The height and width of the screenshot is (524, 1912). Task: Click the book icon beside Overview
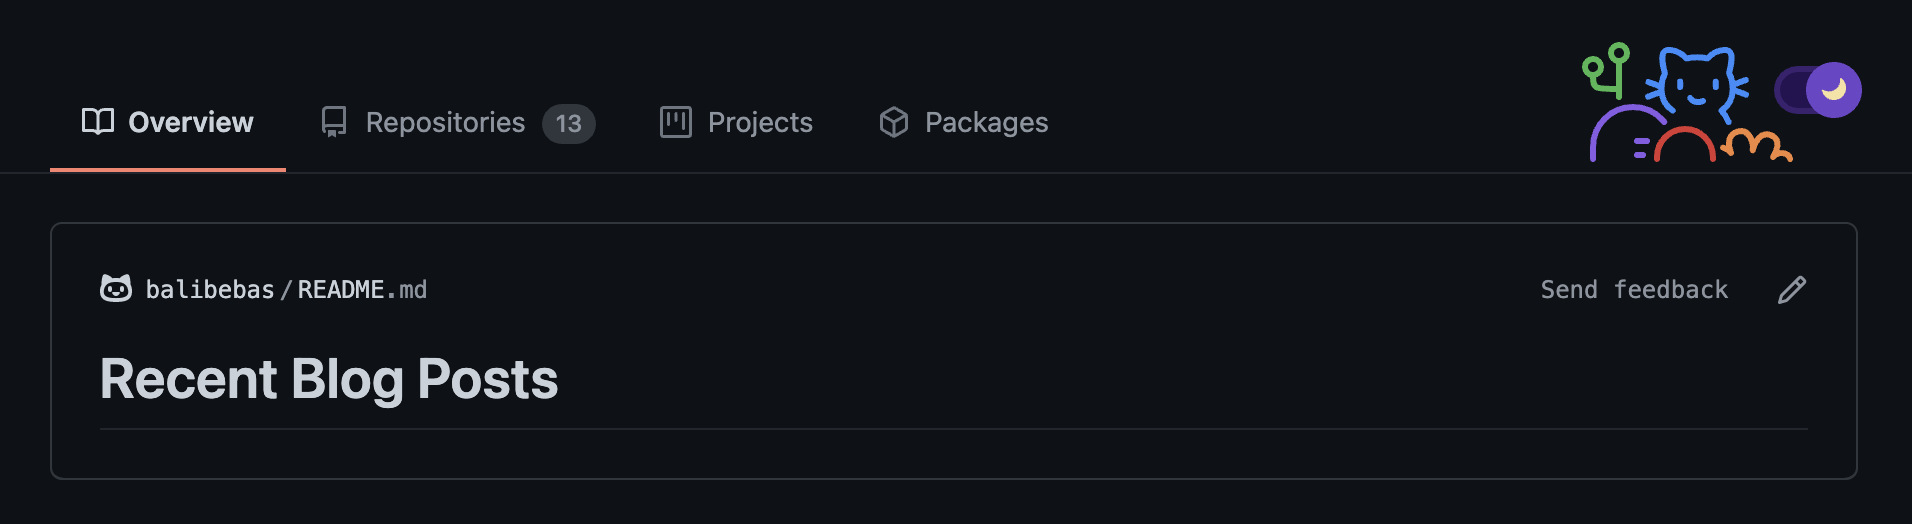[x=98, y=122]
